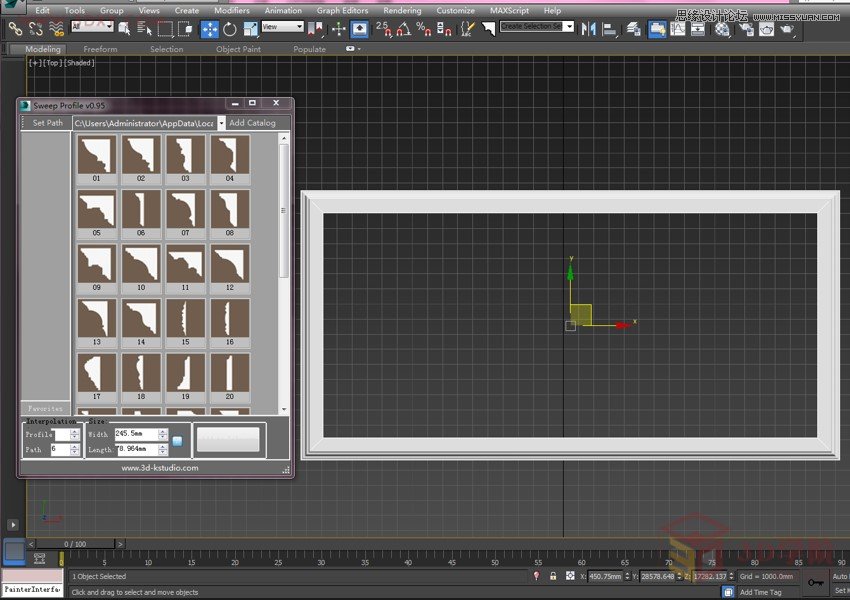Click the wide apply button in Sweep Profile
The height and width of the screenshot is (600, 850).
pyautogui.click(x=228, y=440)
